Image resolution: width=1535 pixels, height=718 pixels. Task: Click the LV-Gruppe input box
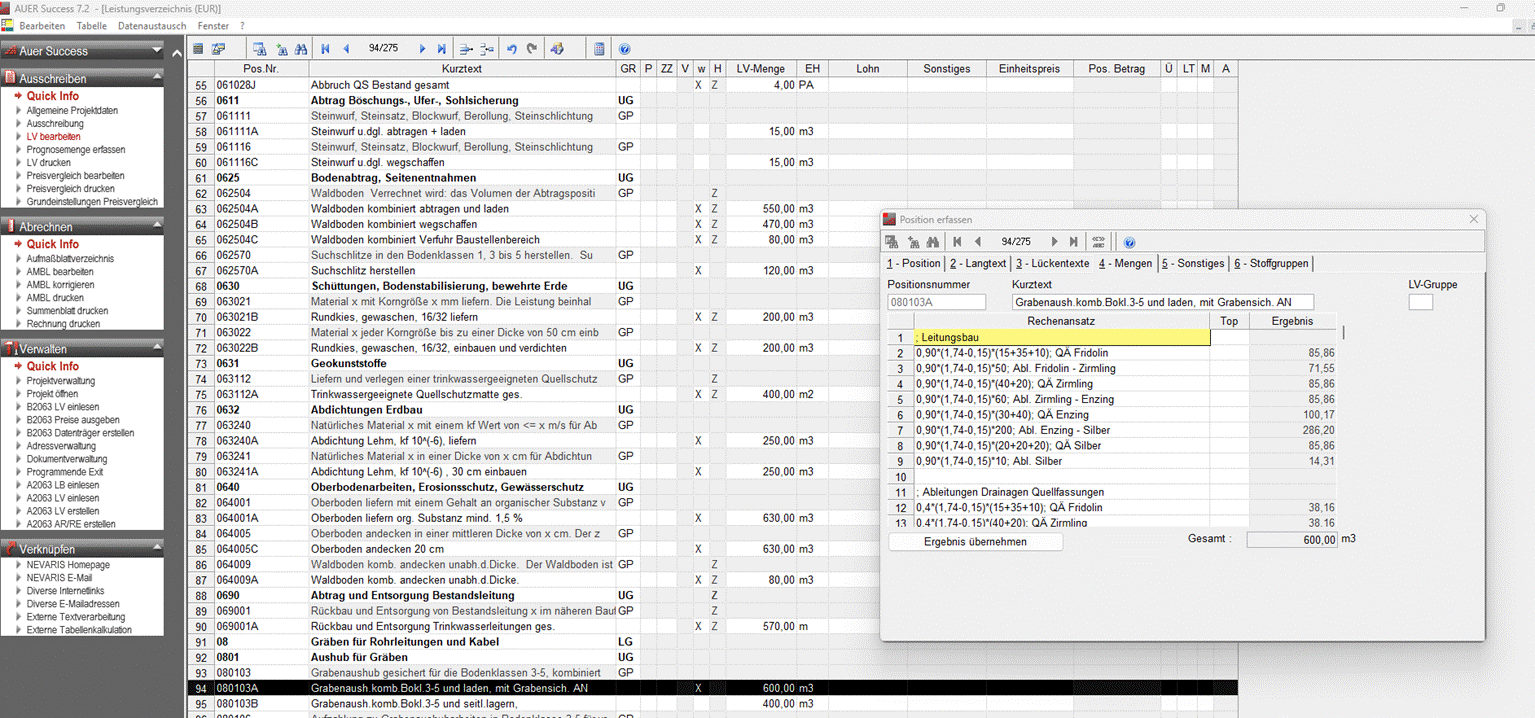(1420, 301)
